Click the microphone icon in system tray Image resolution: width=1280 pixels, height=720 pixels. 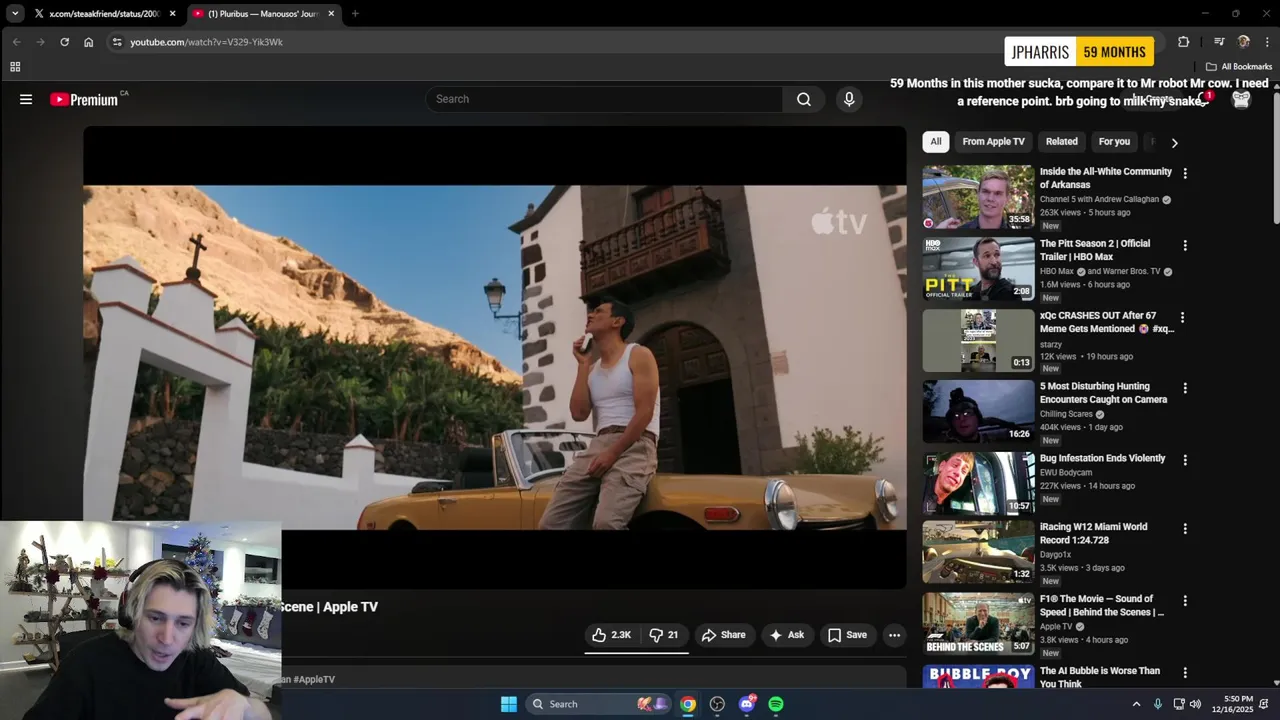point(1158,704)
